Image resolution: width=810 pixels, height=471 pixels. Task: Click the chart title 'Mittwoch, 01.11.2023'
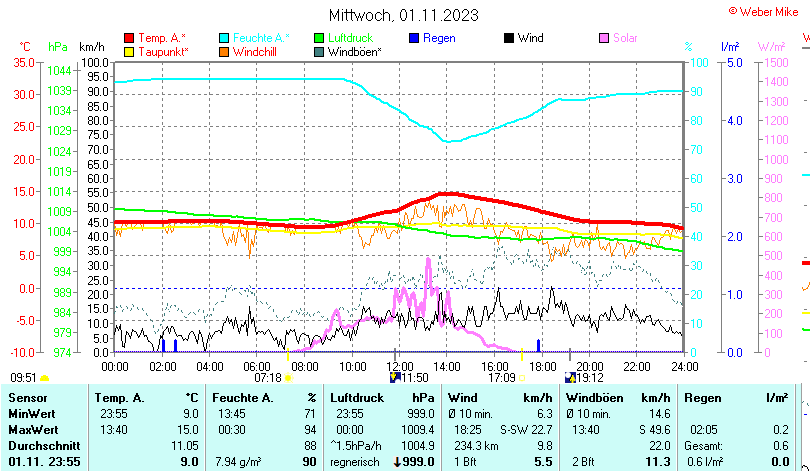pyautogui.click(x=404, y=15)
